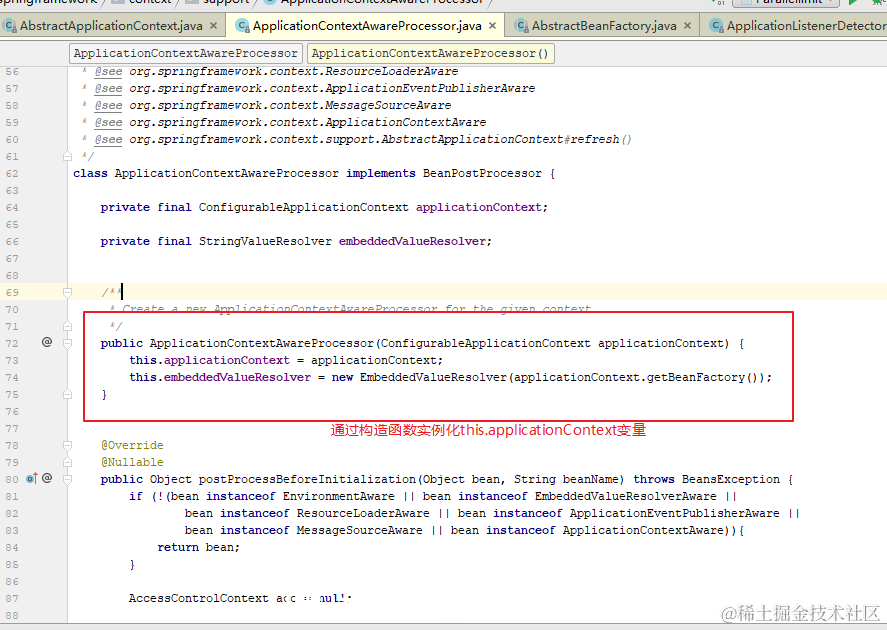Click class icon on AbstractApplicationContext.java tab

click(10, 25)
